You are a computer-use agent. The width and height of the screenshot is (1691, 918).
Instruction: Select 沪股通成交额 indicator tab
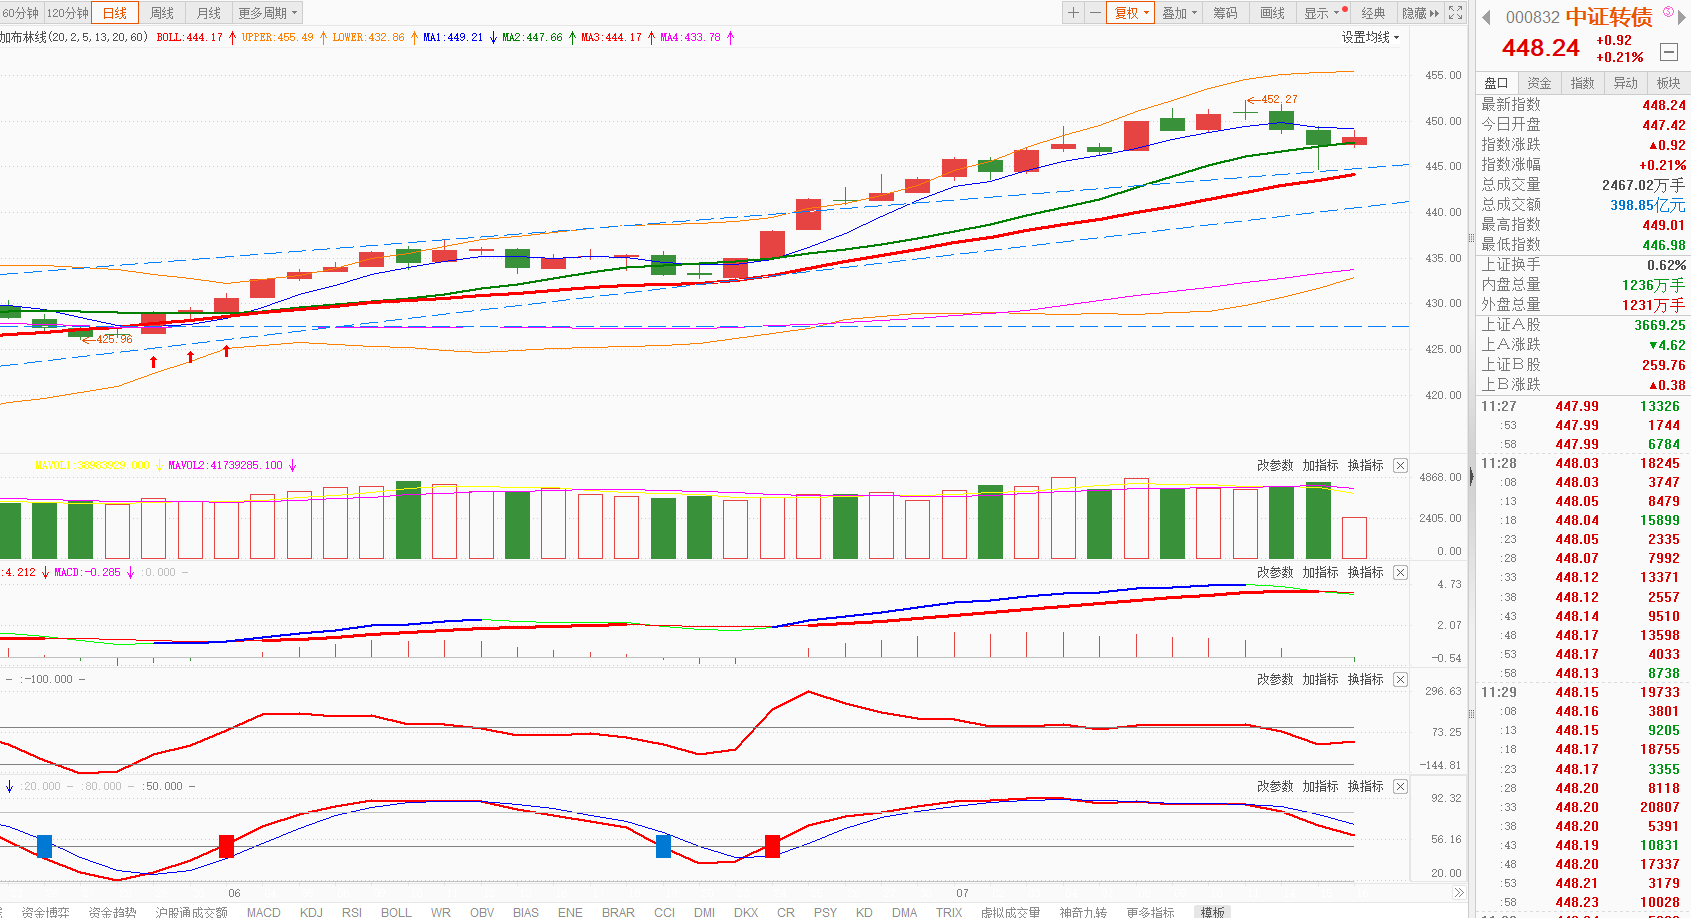point(192,912)
